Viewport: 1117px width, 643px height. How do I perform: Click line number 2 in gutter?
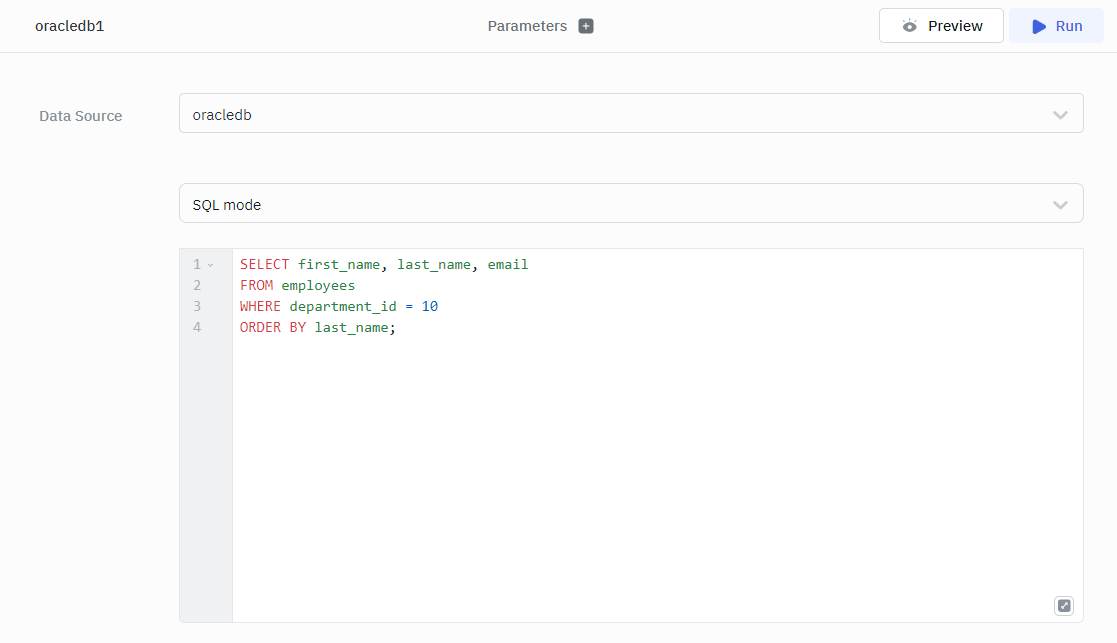198,285
